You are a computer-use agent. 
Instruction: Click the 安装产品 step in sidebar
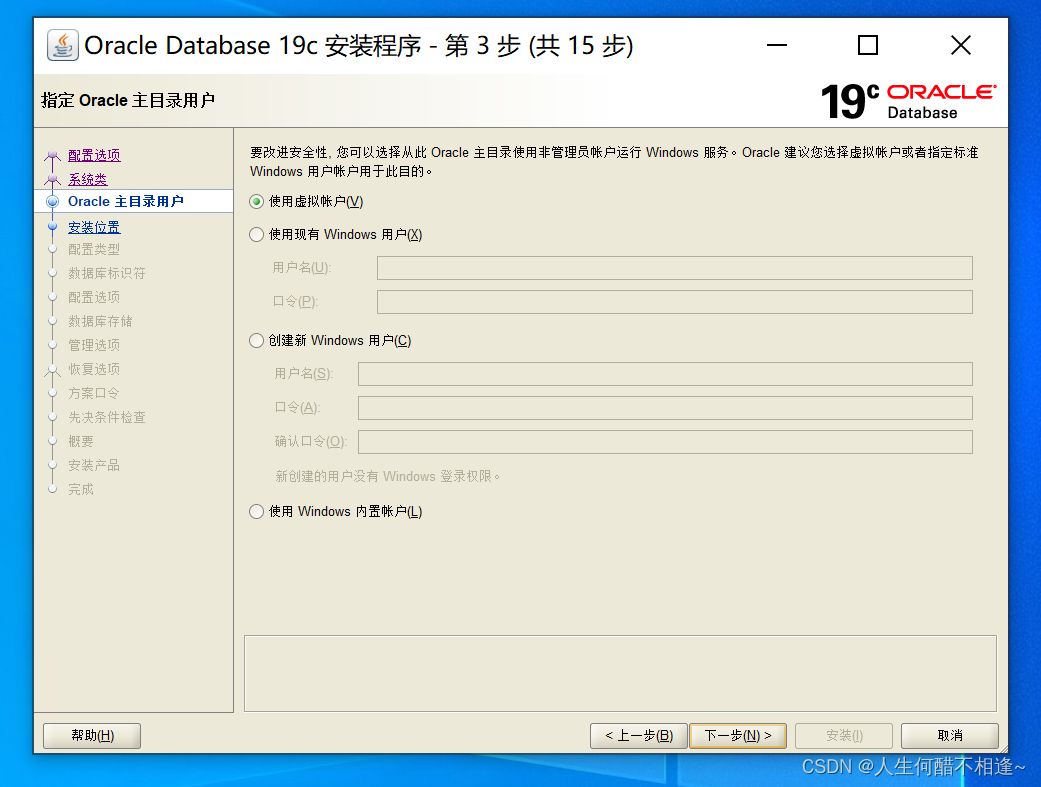coord(94,465)
